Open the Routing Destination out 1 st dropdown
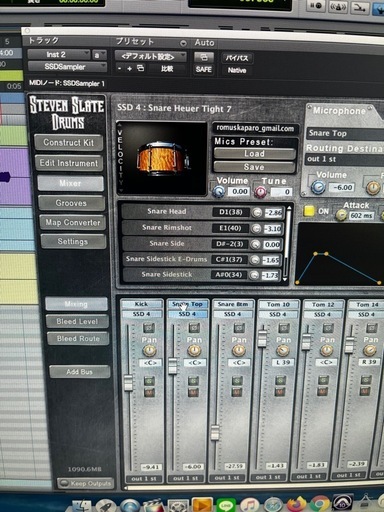The image size is (384, 512). point(345,159)
